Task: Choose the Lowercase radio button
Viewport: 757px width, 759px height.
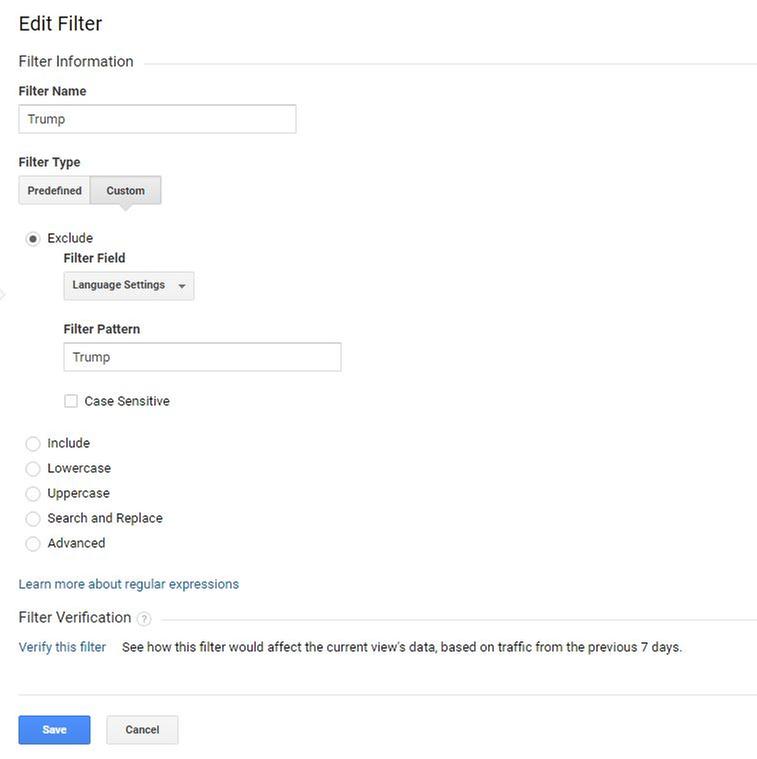Action: (33, 469)
